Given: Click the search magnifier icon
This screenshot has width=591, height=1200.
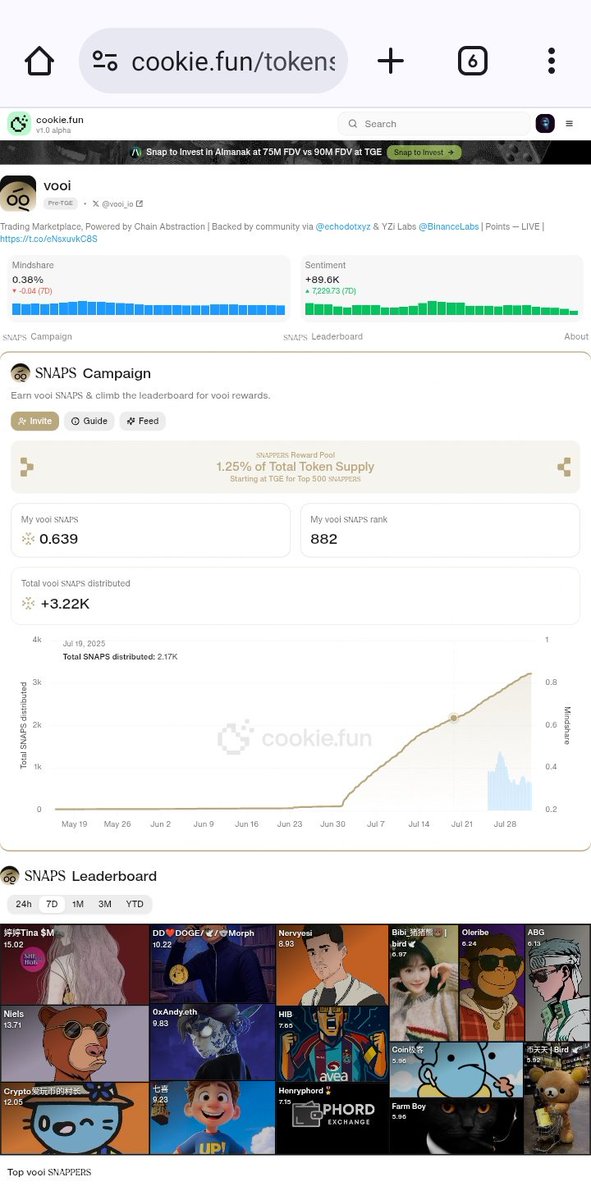Looking at the screenshot, I should click(x=353, y=124).
